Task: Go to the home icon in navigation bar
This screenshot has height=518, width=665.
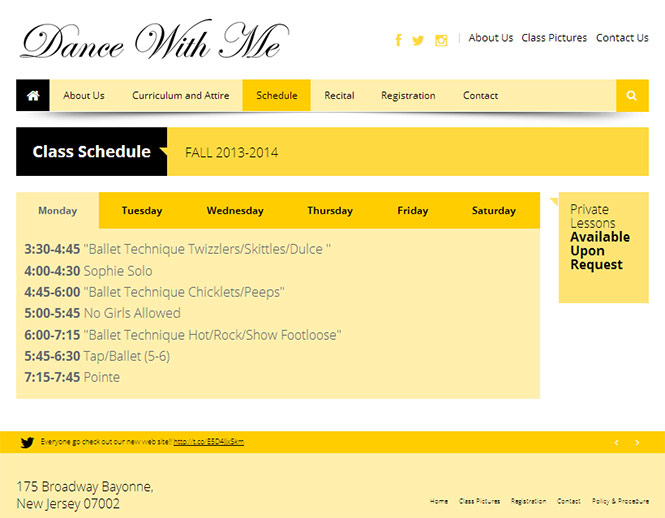Action: tap(33, 95)
